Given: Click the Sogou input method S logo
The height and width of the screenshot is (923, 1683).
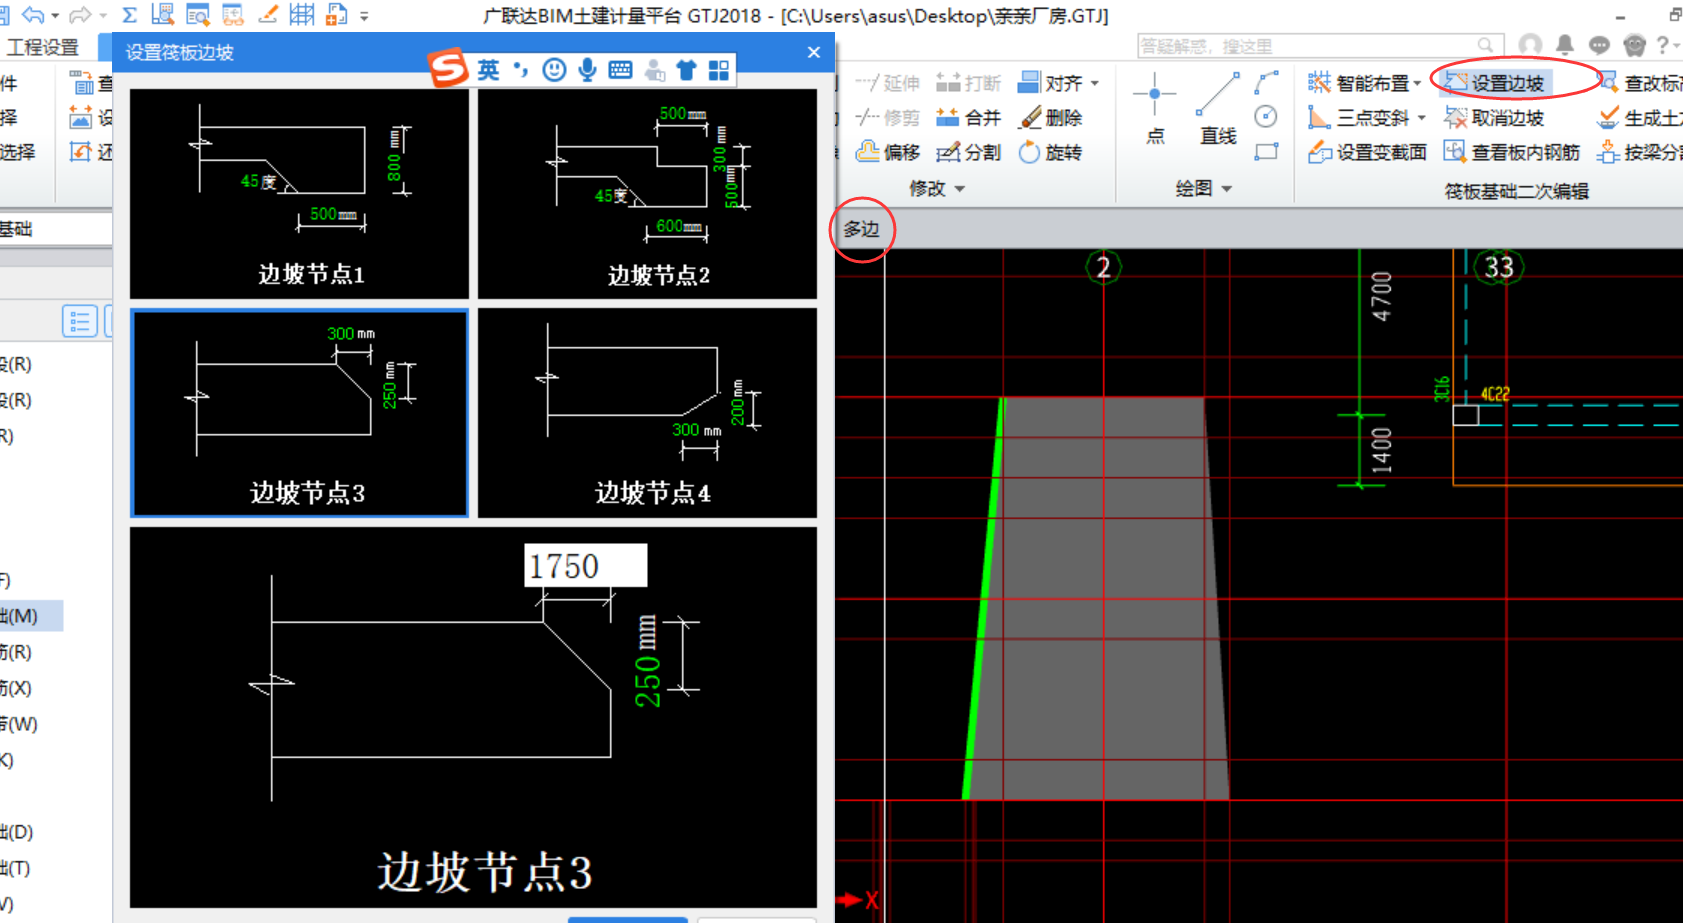Looking at the screenshot, I should pos(448,68).
